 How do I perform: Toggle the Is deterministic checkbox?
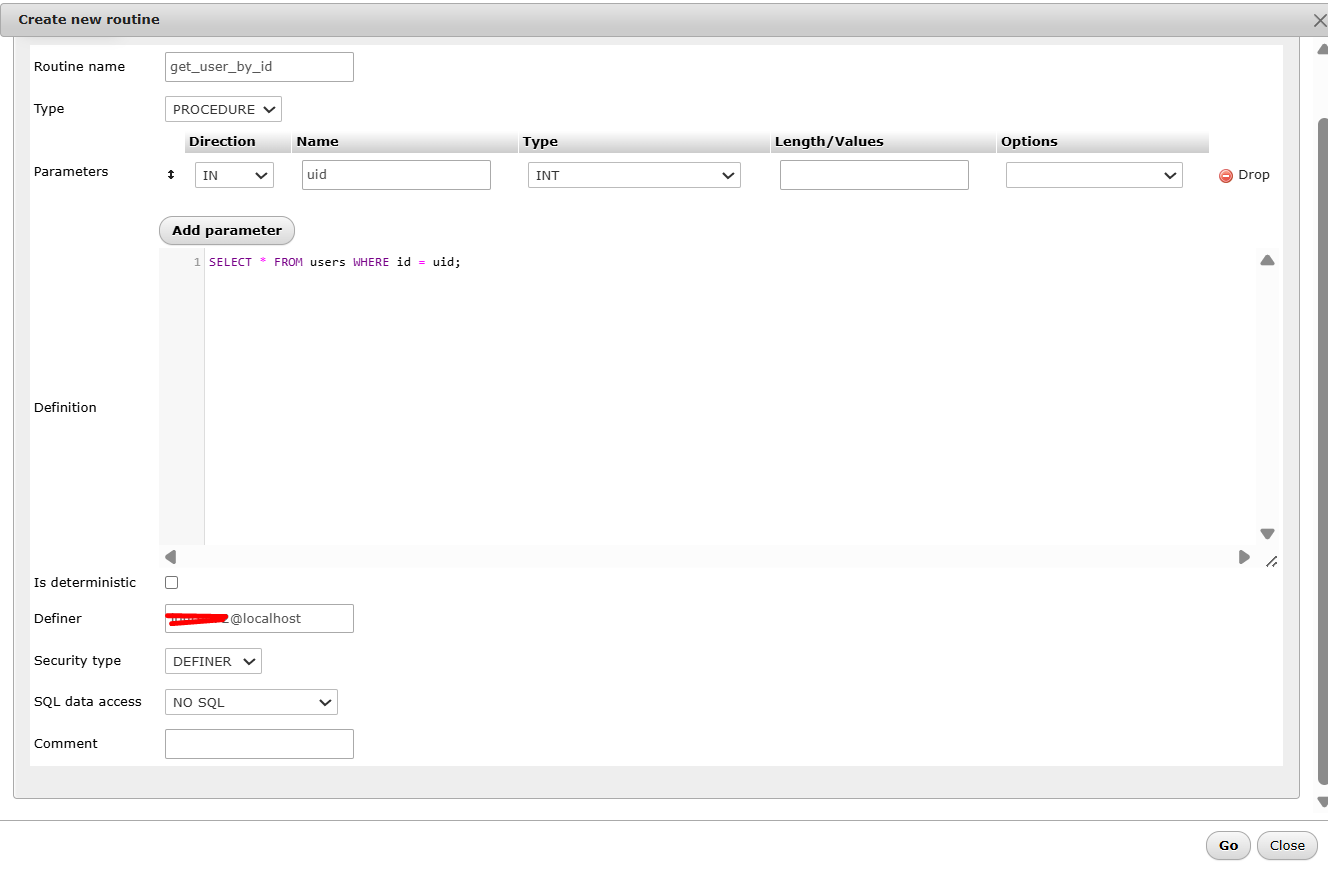coord(172,583)
